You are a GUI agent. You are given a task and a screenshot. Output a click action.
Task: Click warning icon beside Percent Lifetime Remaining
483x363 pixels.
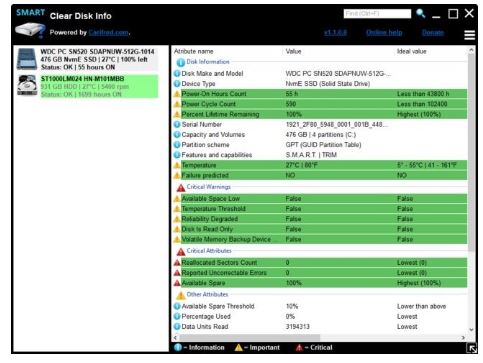point(177,114)
